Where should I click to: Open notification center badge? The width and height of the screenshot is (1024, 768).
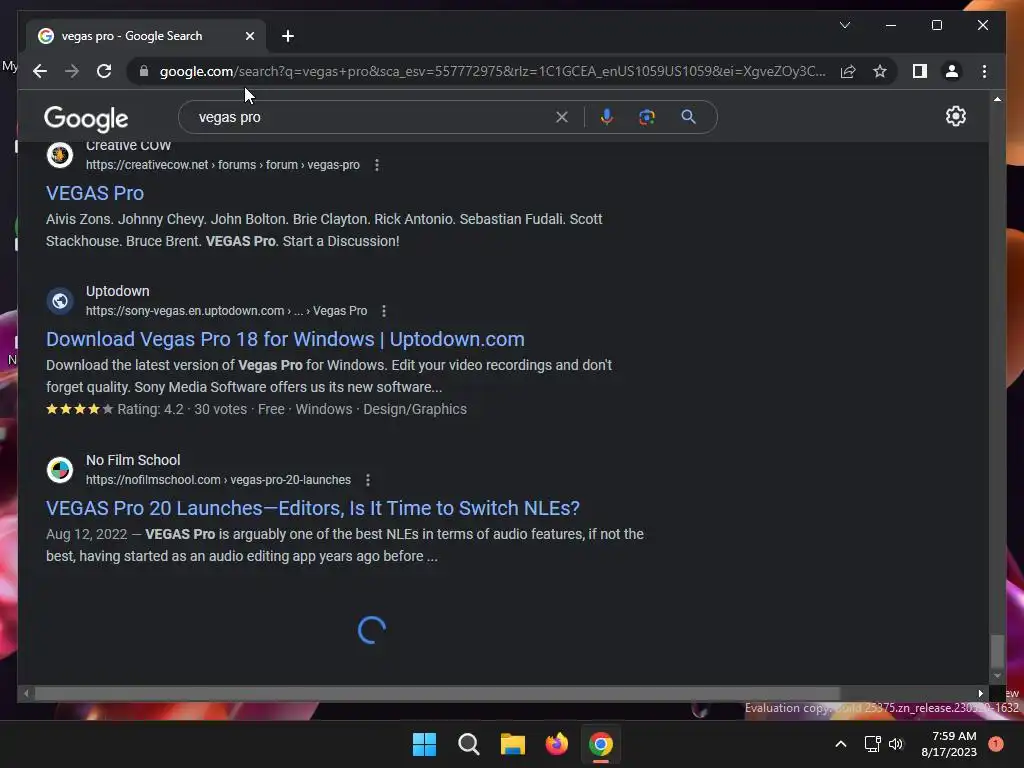(996, 744)
